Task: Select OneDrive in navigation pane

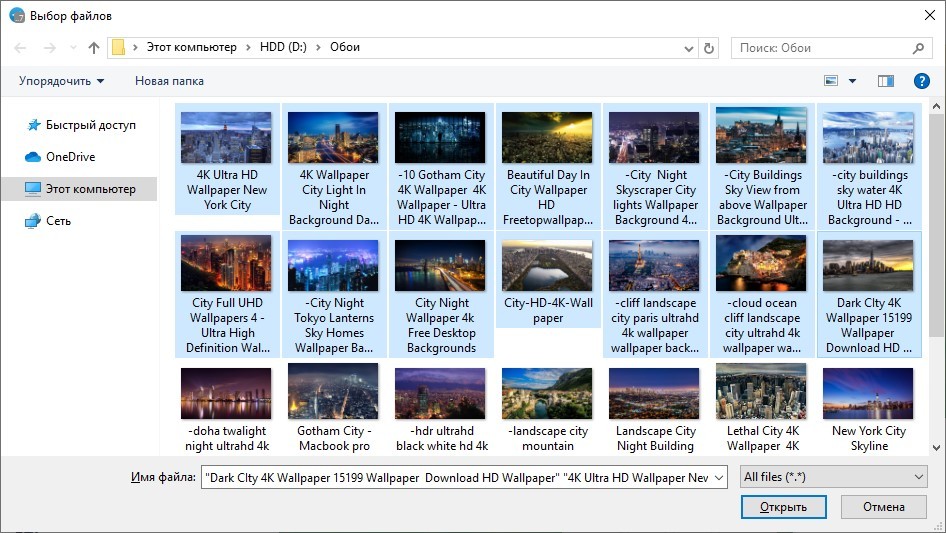Action: (x=70, y=157)
